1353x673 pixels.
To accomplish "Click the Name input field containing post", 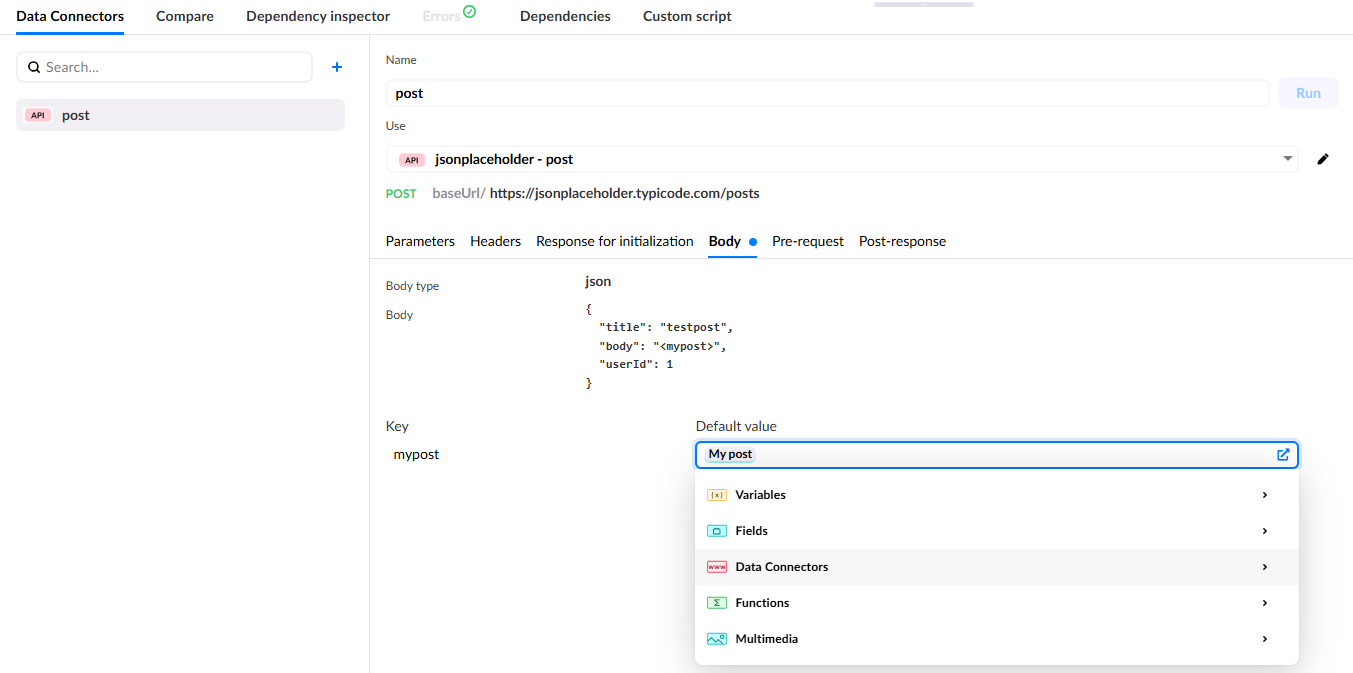I will tap(828, 93).
